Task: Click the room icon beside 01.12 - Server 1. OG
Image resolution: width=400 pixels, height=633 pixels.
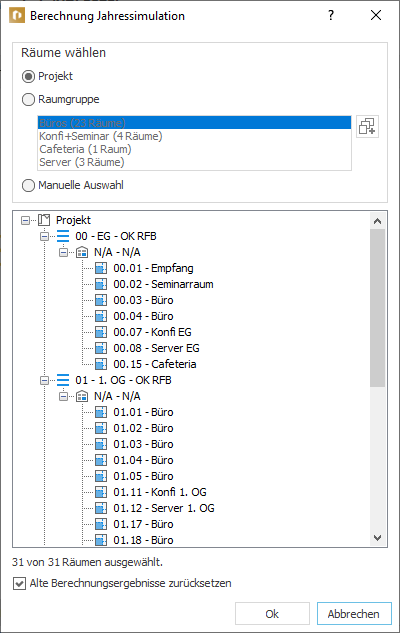Action: pyautogui.click(x=101, y=508)
